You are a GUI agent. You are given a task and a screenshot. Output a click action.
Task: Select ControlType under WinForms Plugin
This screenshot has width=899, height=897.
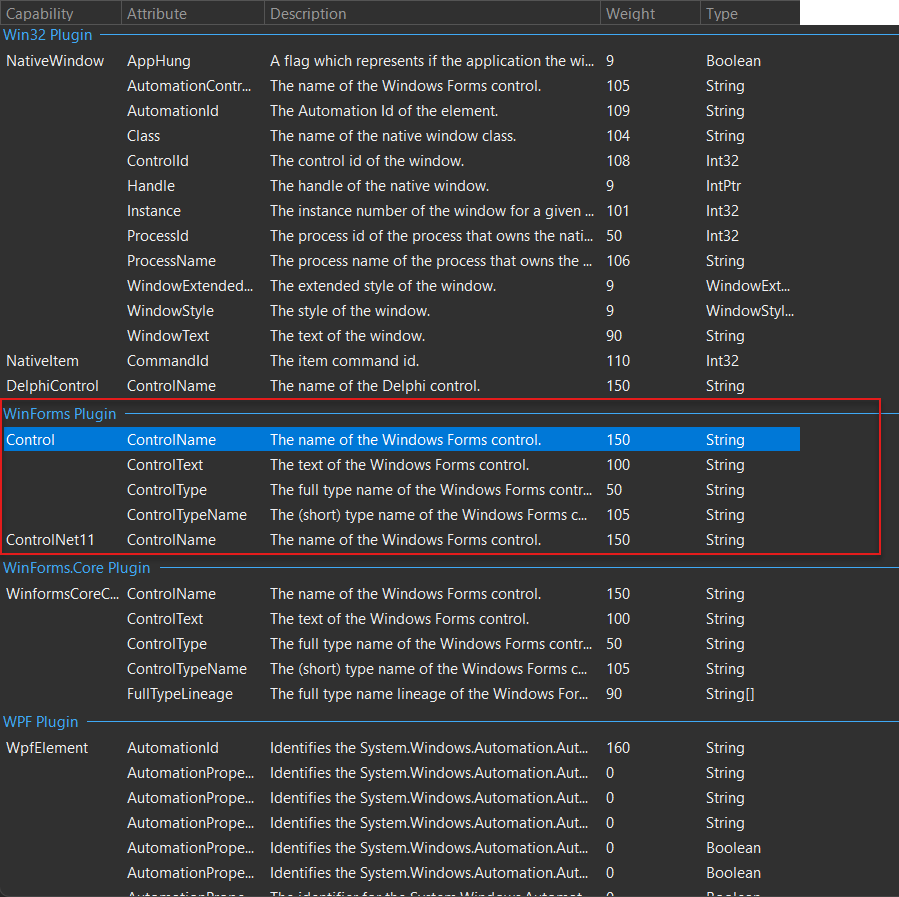point(167,490)
